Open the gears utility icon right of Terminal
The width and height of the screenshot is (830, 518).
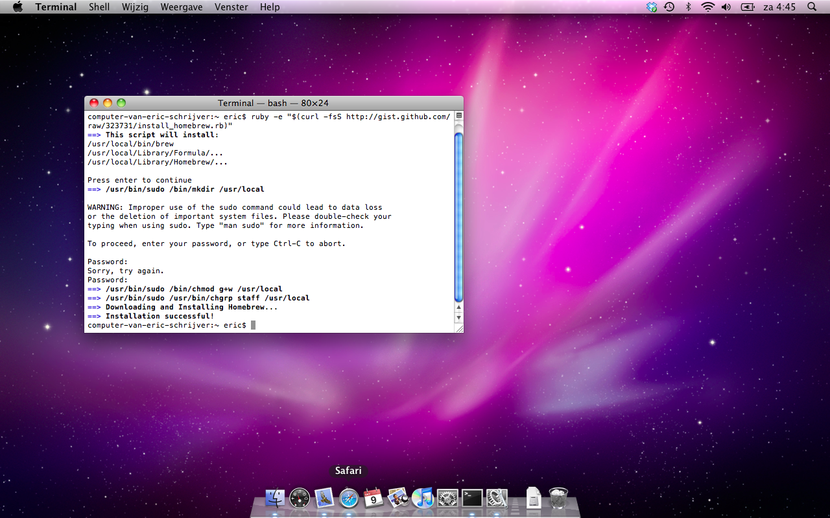point(497,498)
